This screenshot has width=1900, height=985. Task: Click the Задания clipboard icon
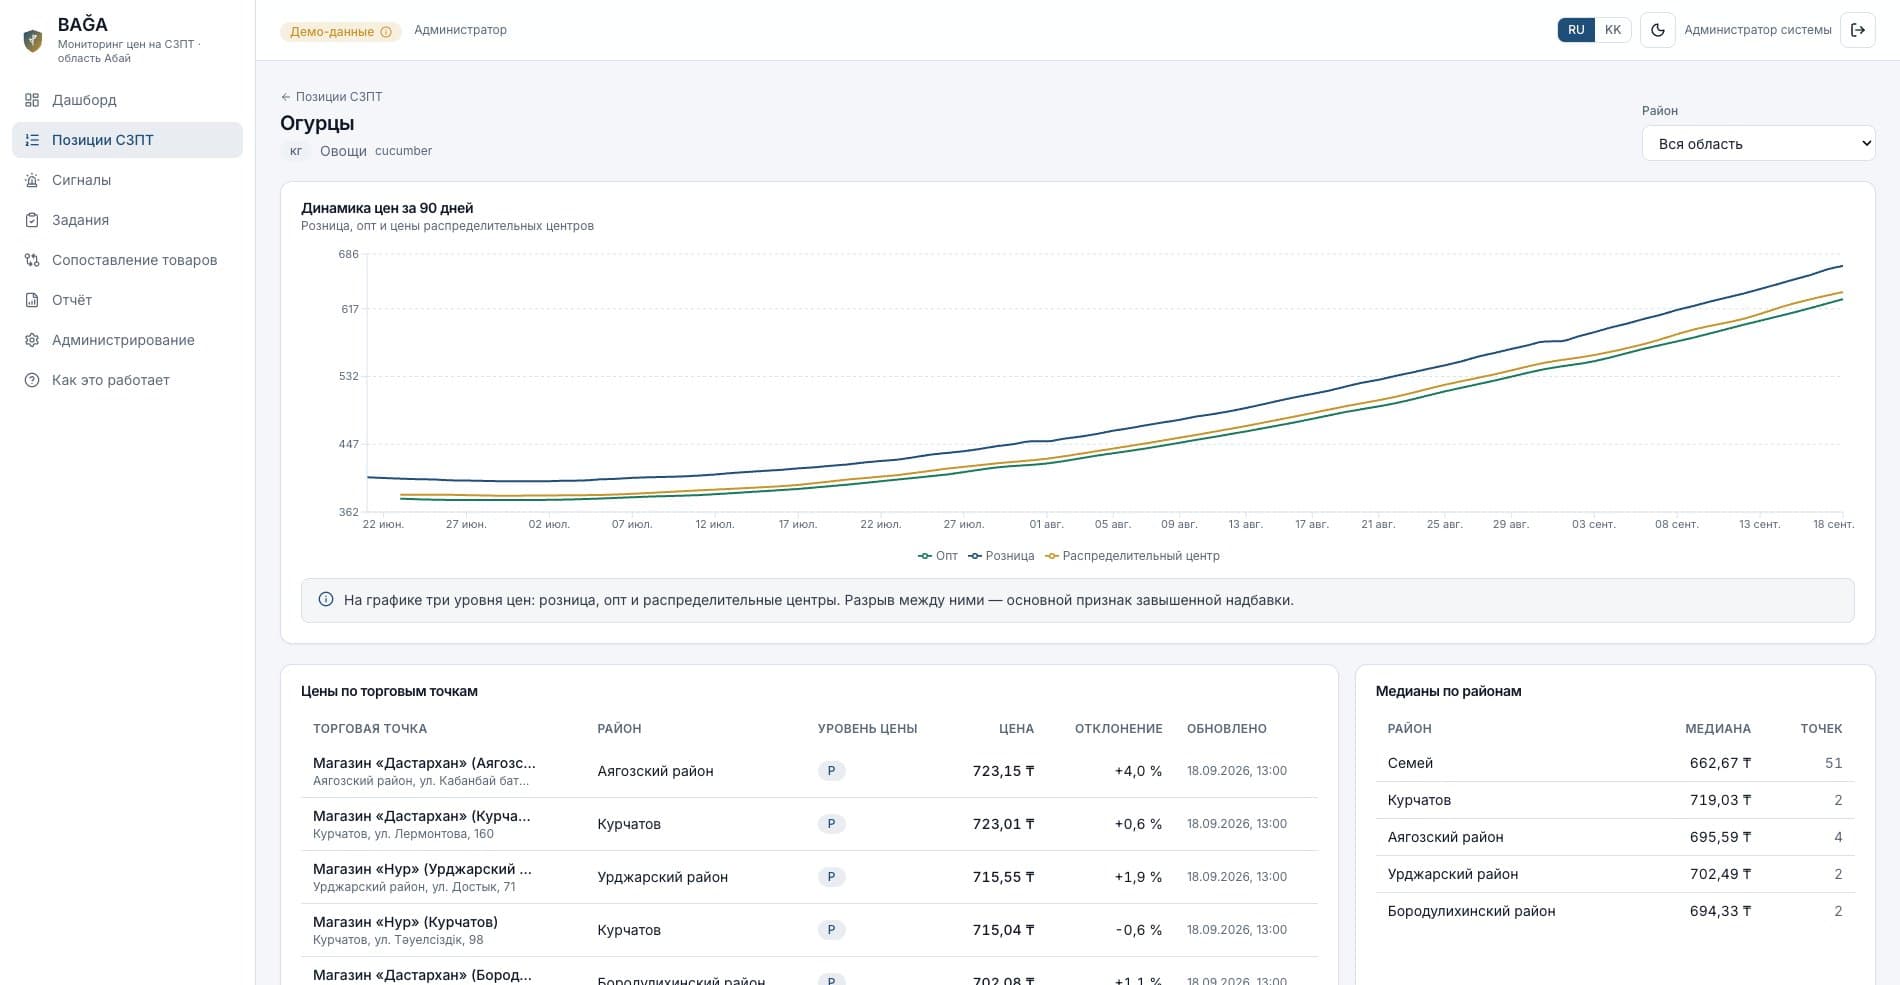(x=32, y=220)
